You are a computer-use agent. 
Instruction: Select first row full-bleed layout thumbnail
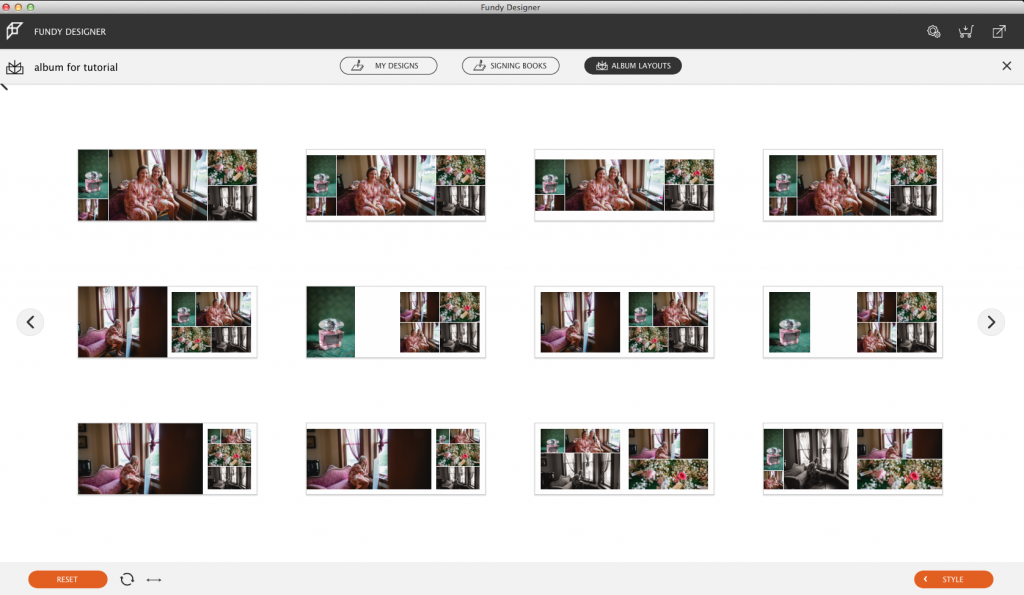pyautogui.click(x=167, y=185)
